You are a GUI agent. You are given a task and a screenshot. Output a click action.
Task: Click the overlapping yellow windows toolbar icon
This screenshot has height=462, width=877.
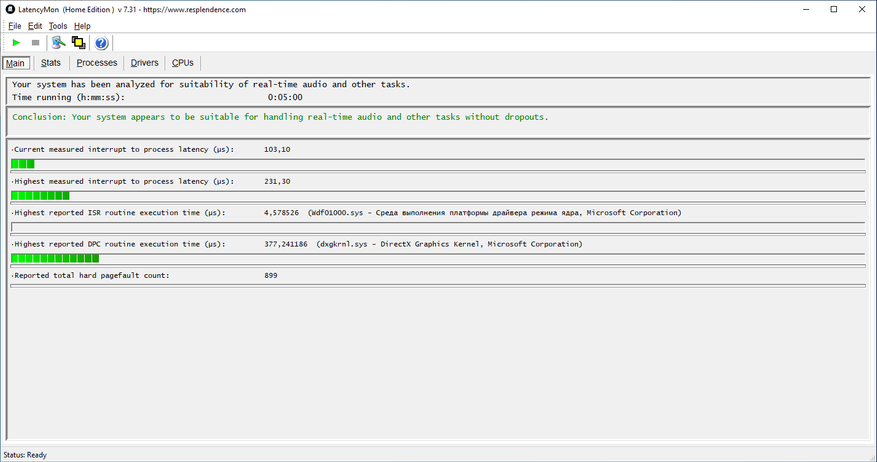tap(78, 43)
